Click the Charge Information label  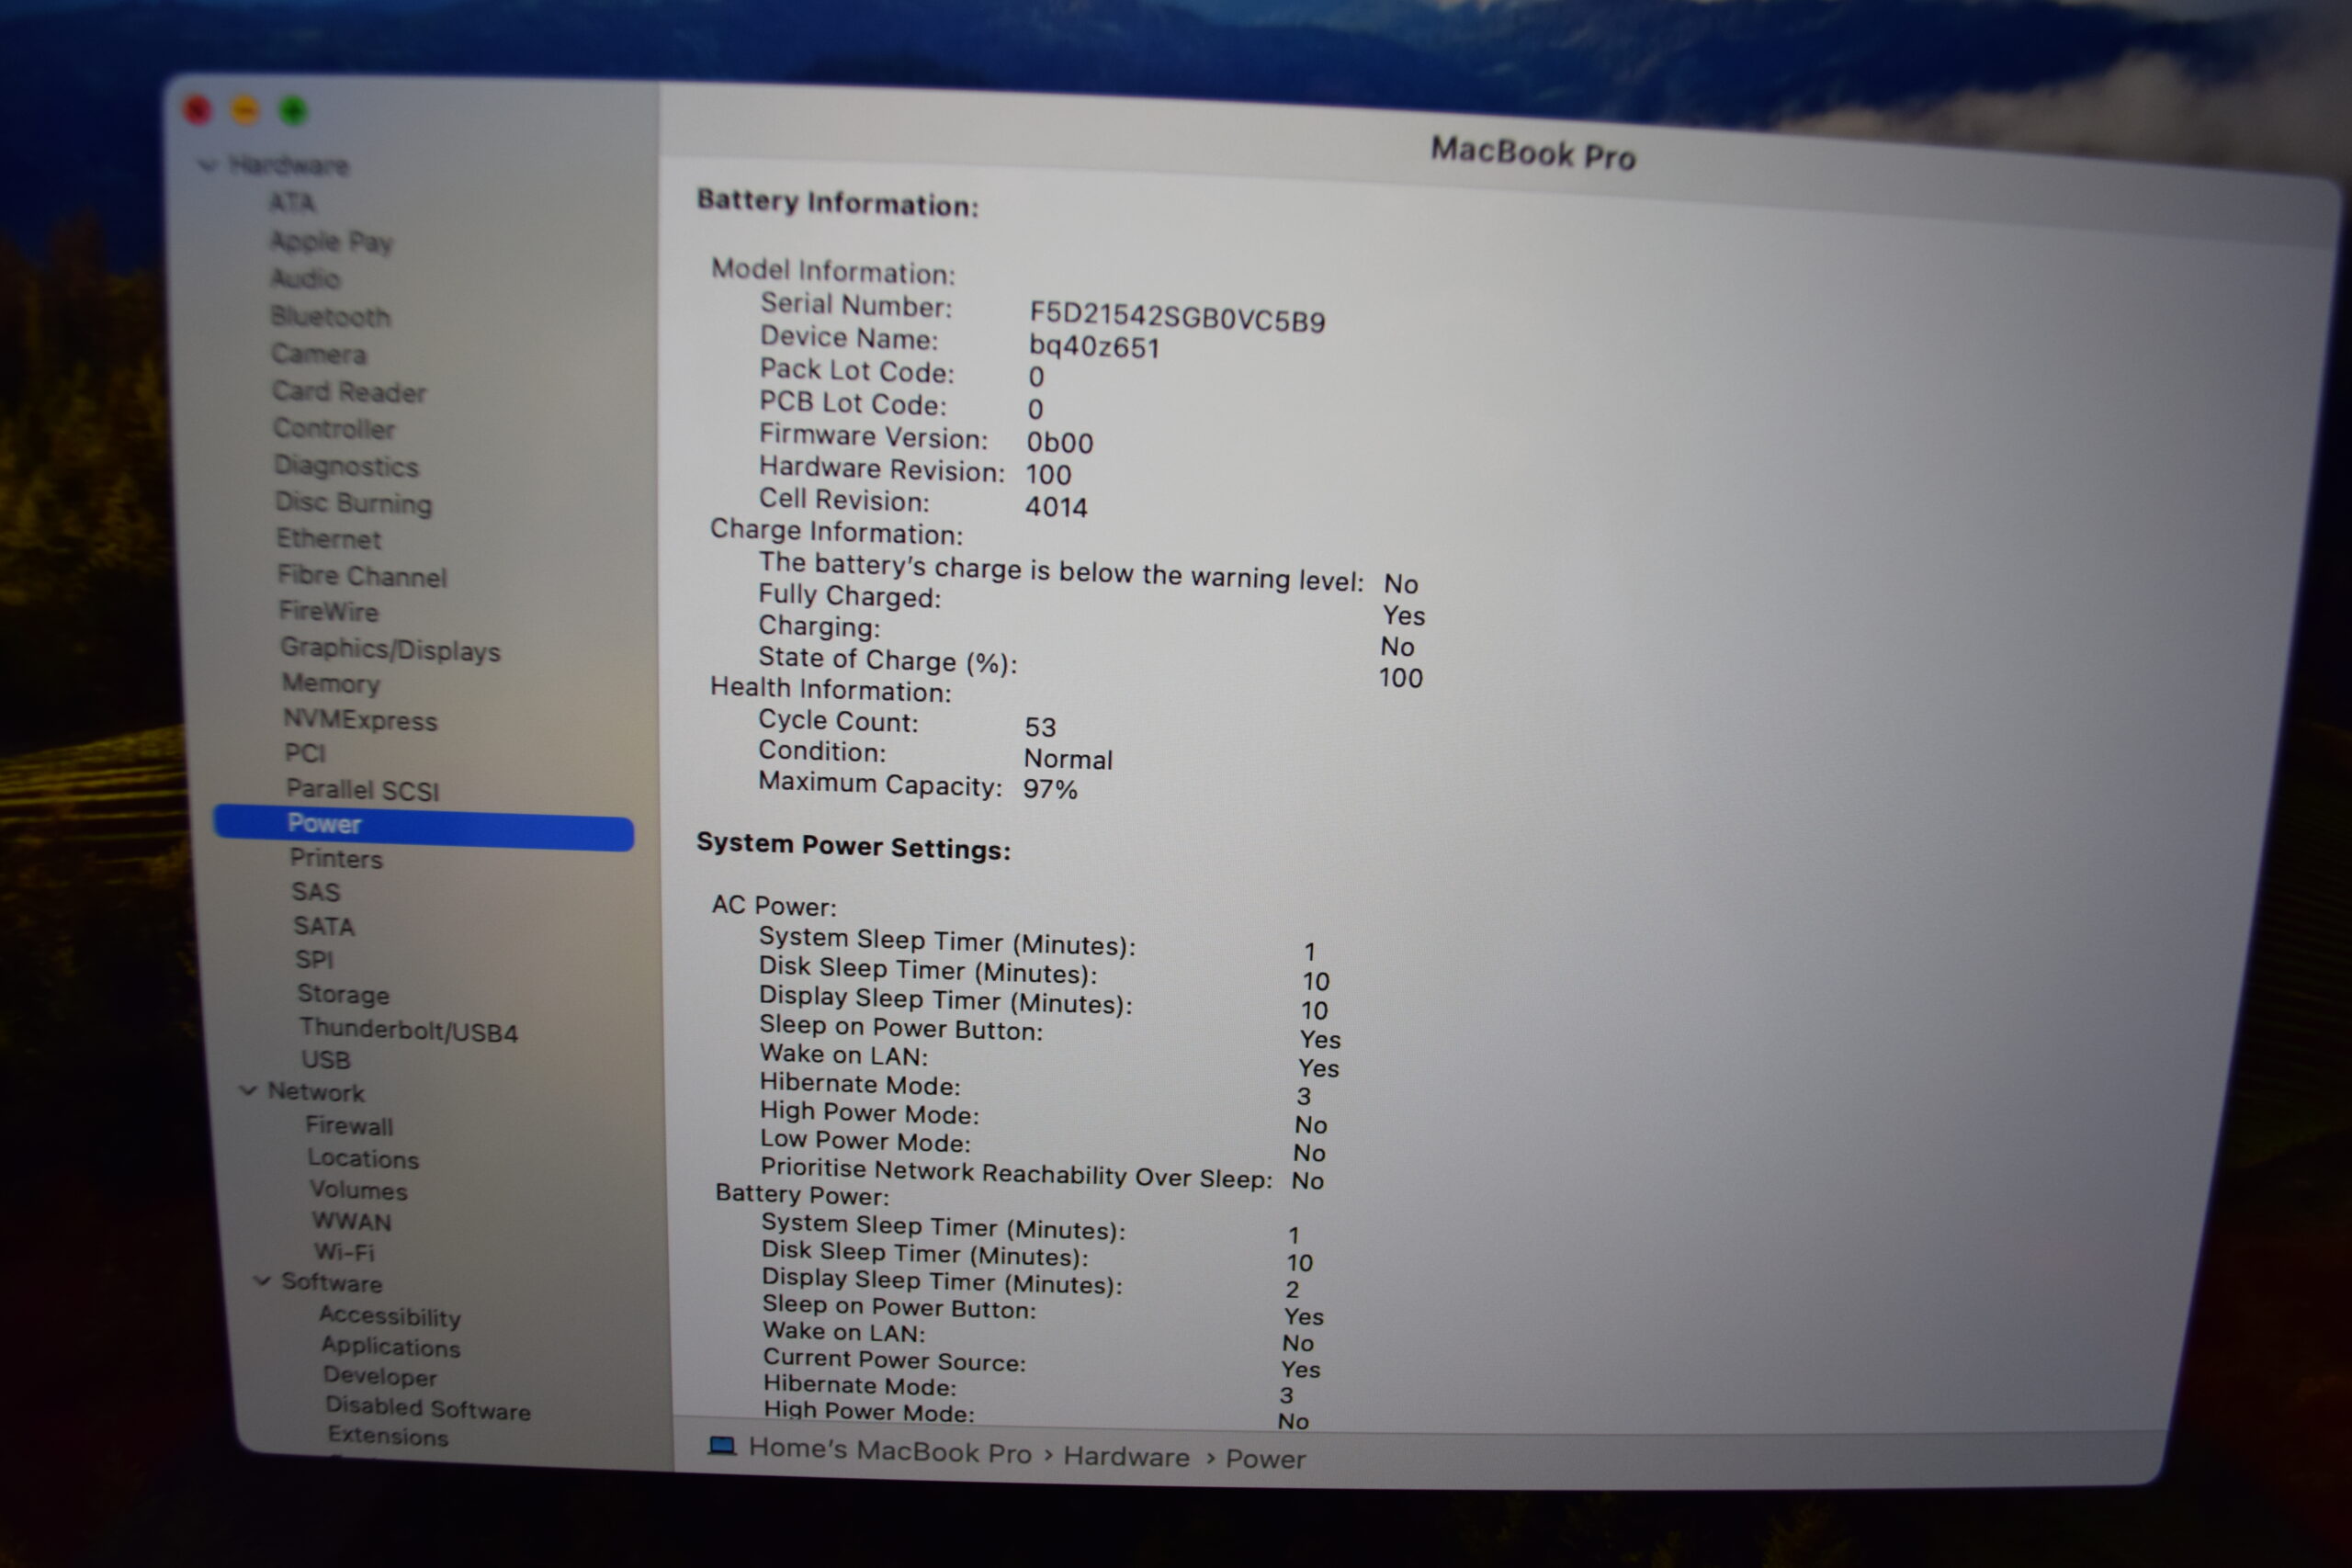click(837, 531)
